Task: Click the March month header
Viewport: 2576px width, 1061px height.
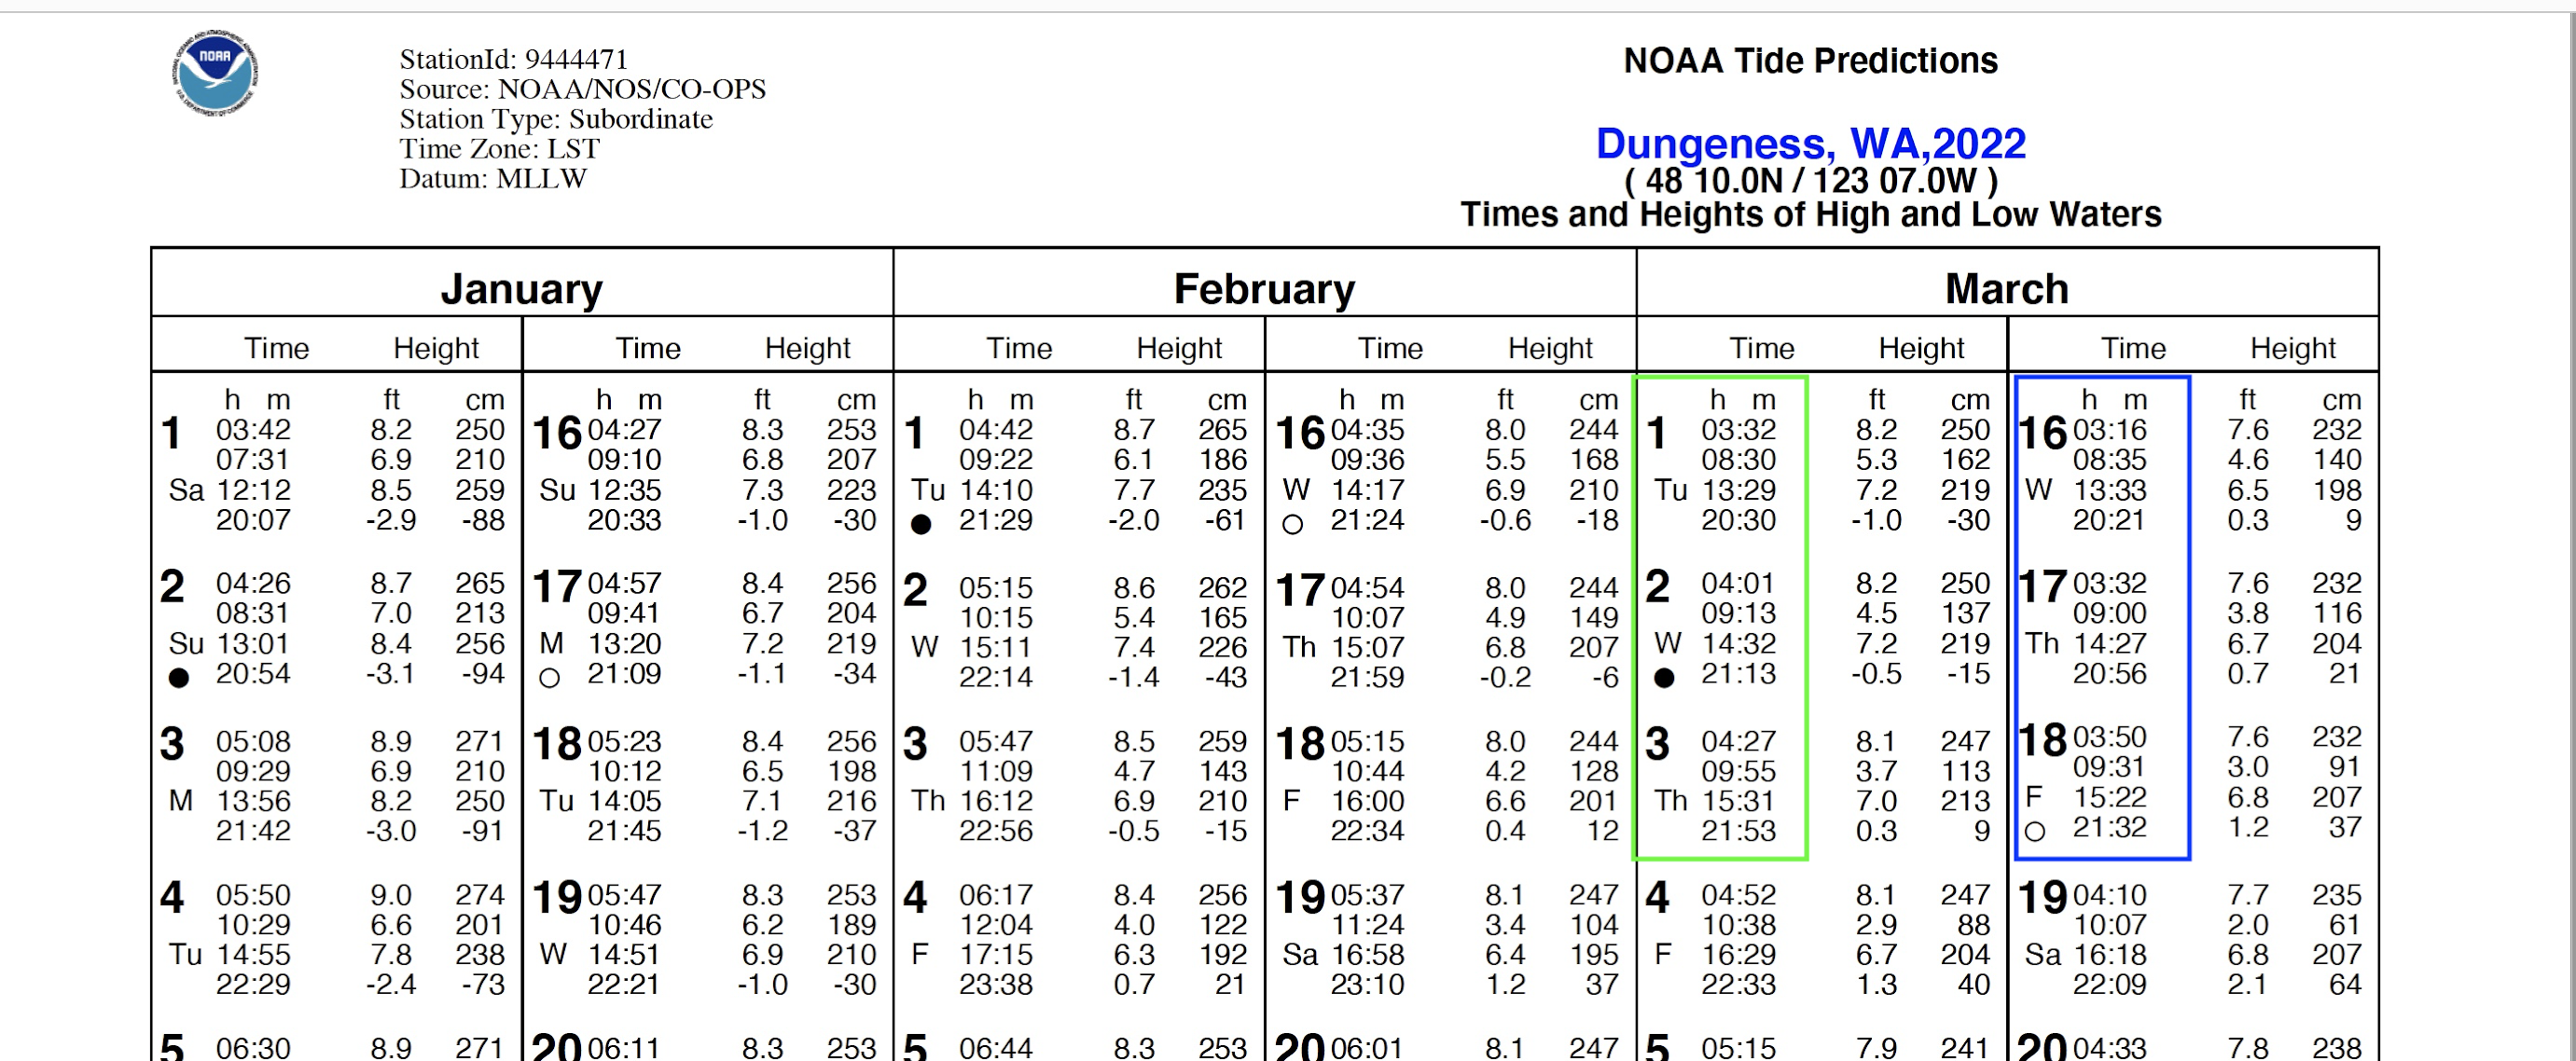Action: pos(2006,289)
